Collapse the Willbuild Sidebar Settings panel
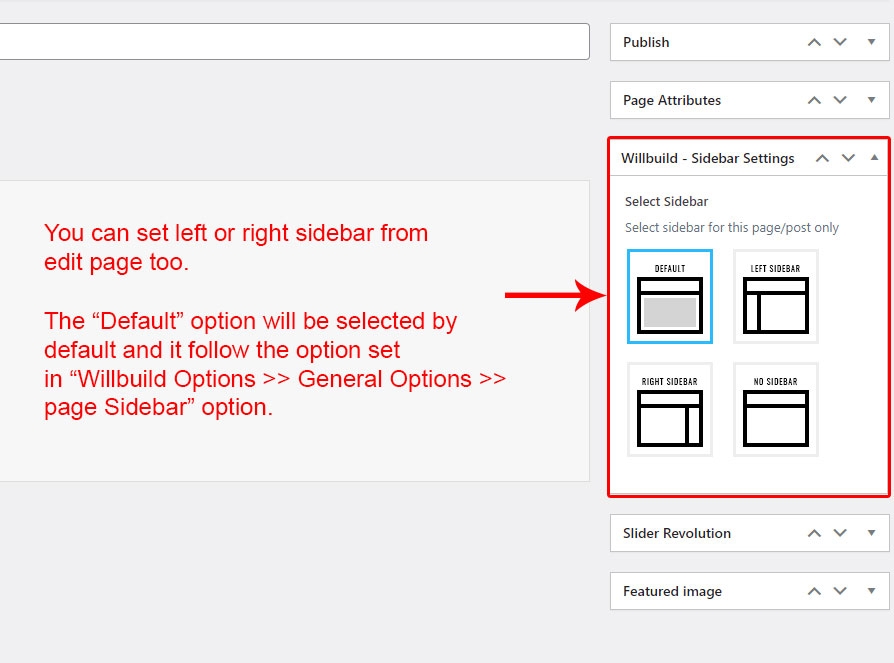894x663 pixels. point(875,158)
